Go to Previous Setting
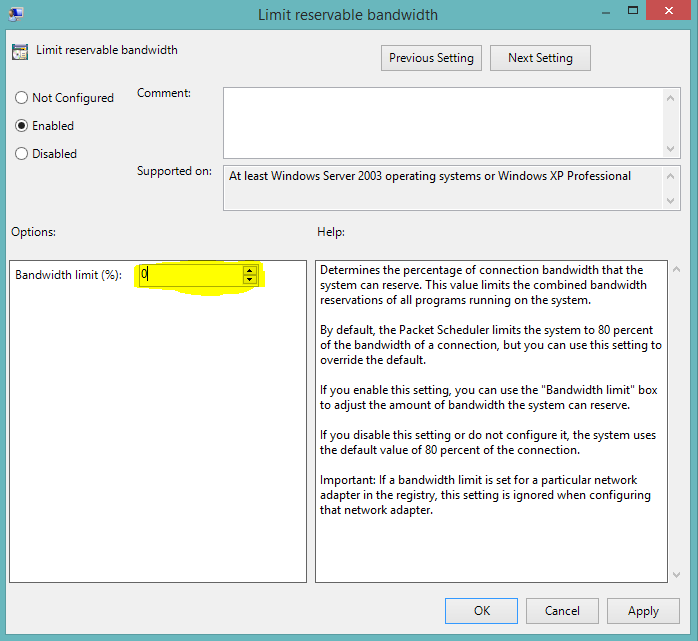This screenshot has width=698, height=641. 431,58
